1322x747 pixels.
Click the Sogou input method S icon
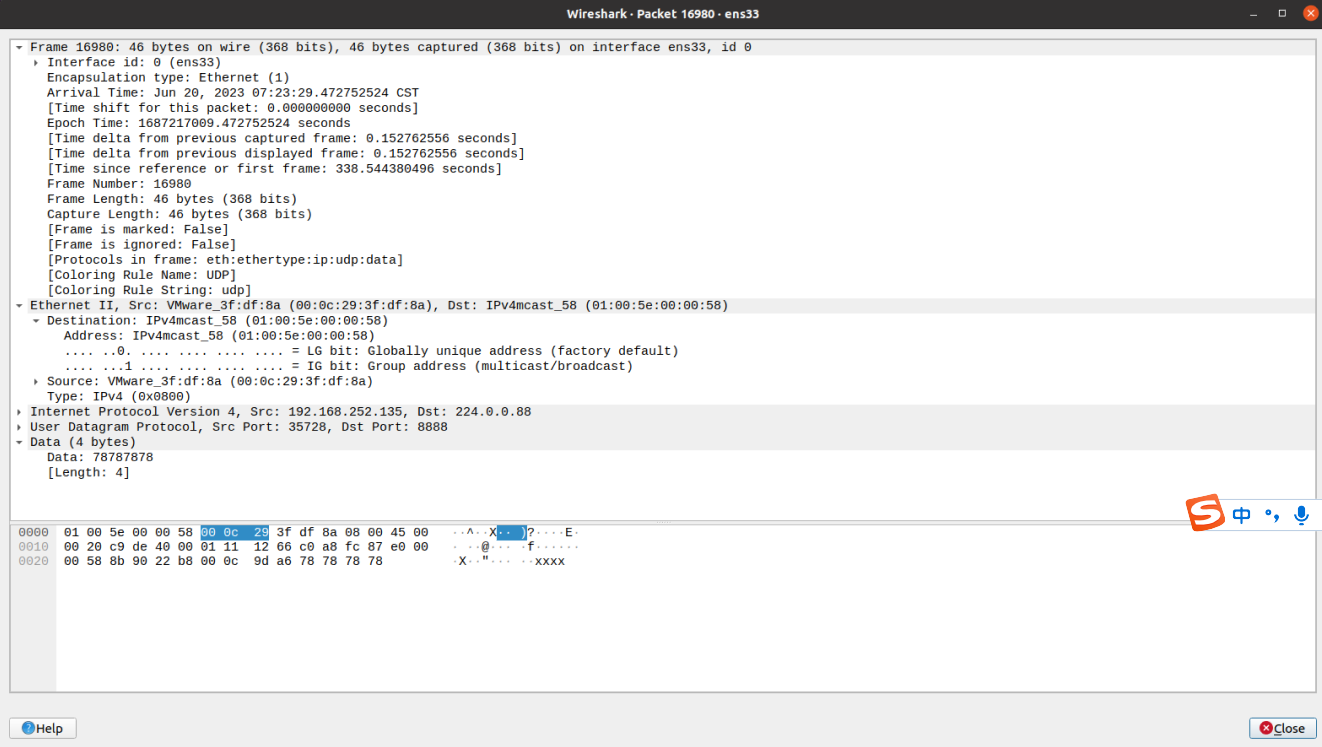[1205, 514]
